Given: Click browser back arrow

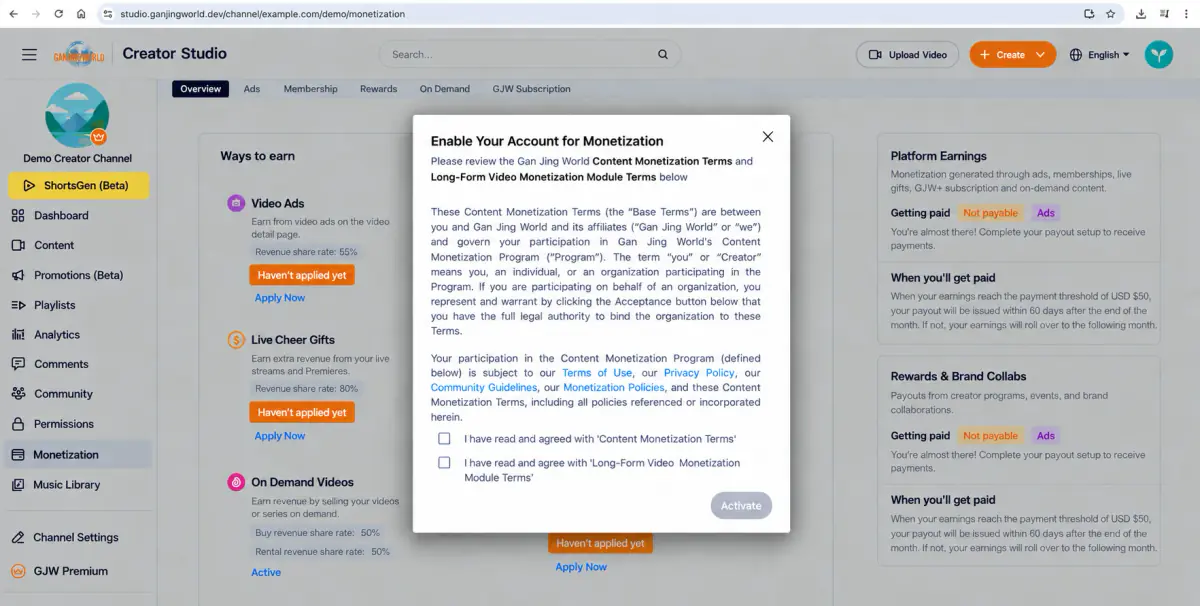Looking at the screenshot, I should click(x=14, y=14).
